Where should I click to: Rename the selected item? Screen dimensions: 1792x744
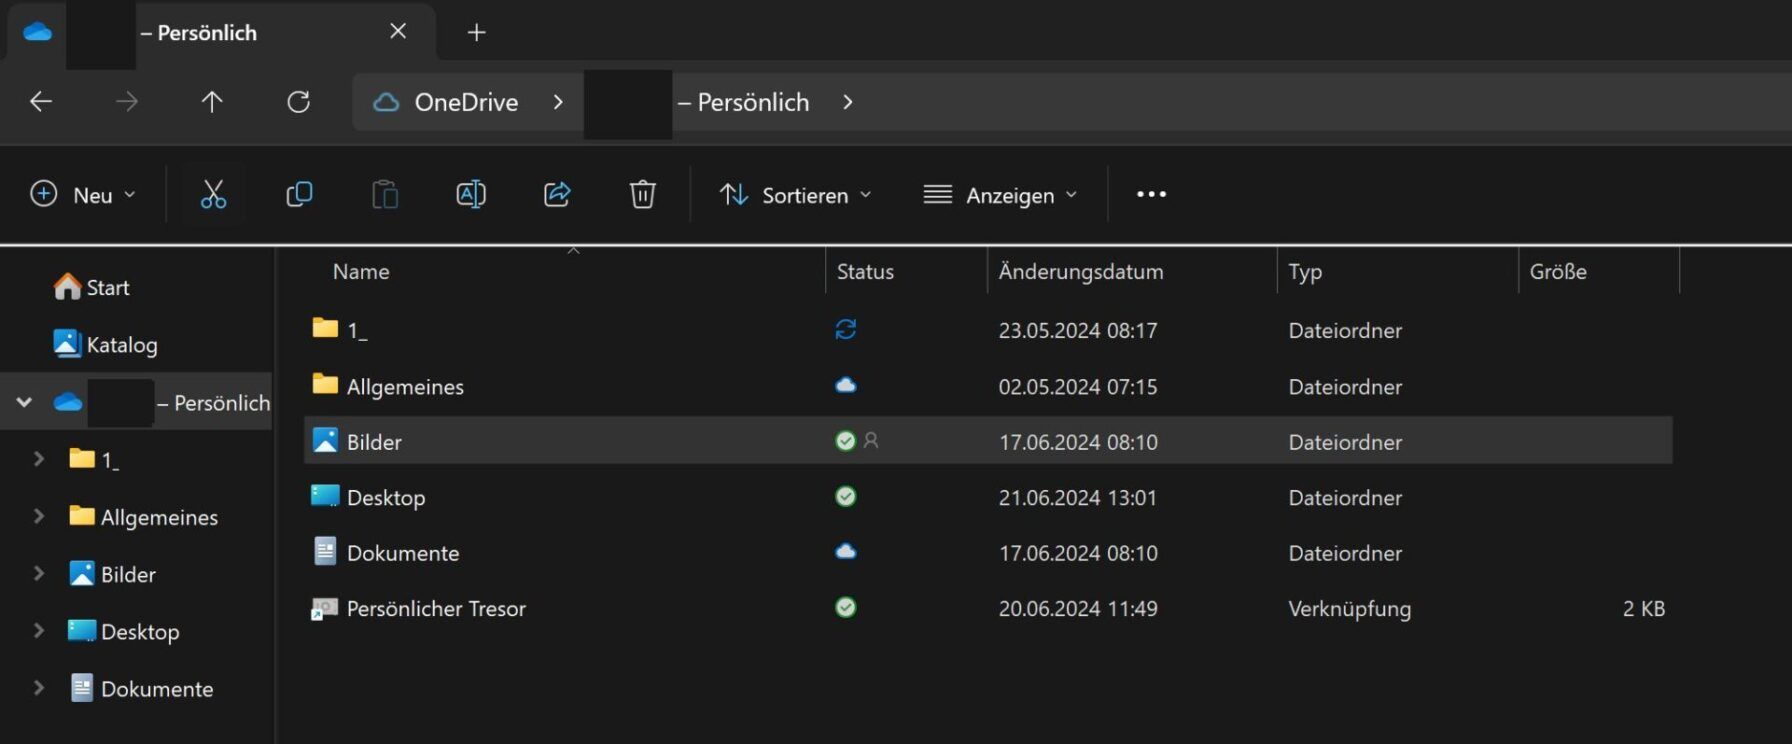(471, 194)
